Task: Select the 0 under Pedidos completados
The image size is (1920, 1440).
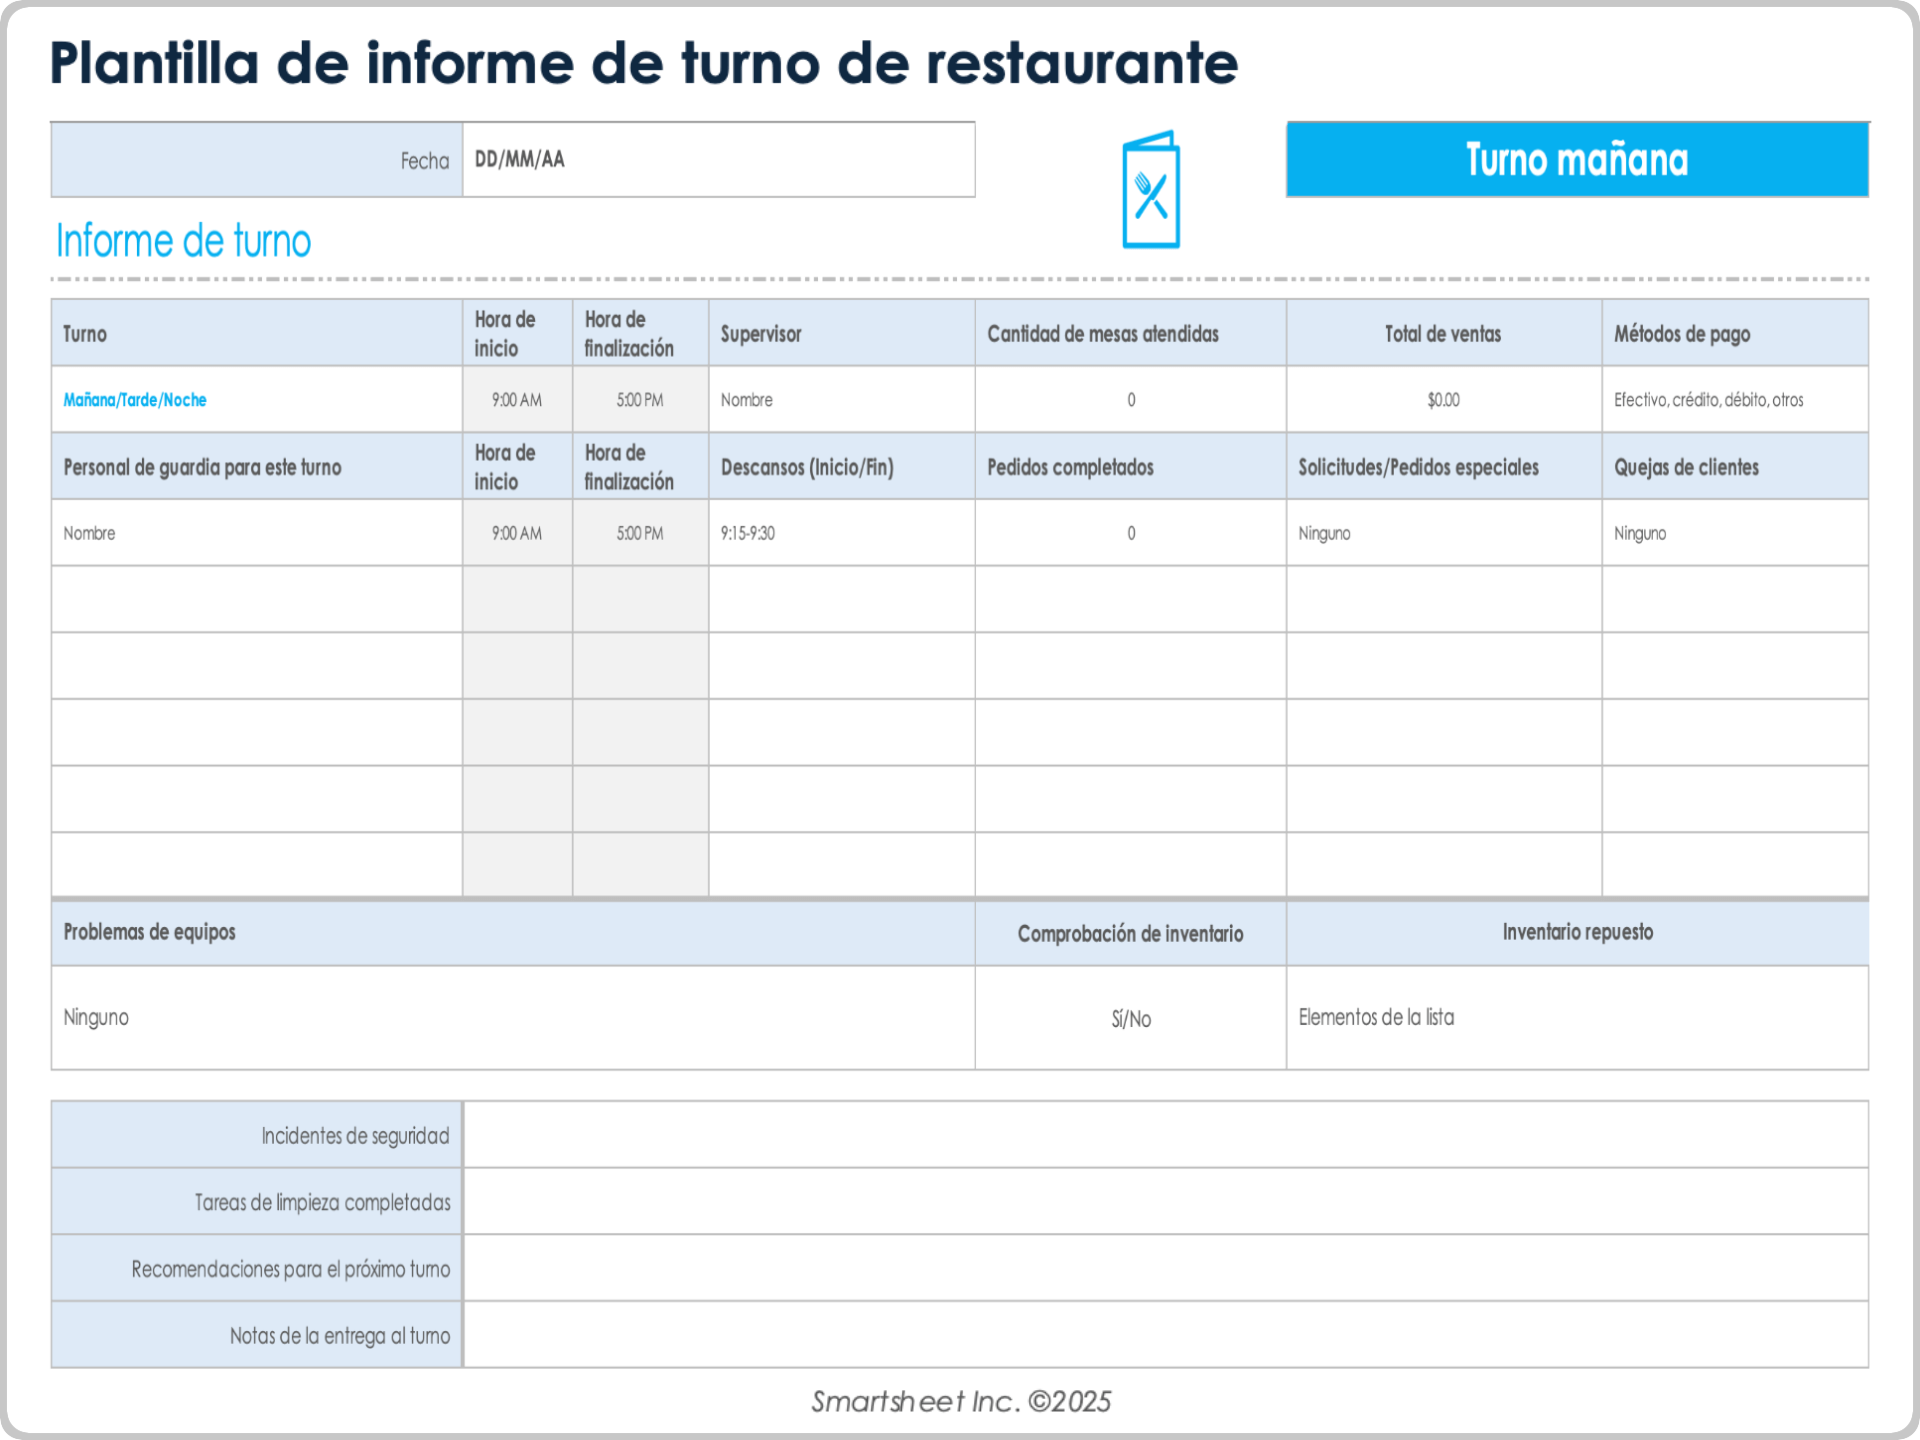Action: (x=1131, y=533)
